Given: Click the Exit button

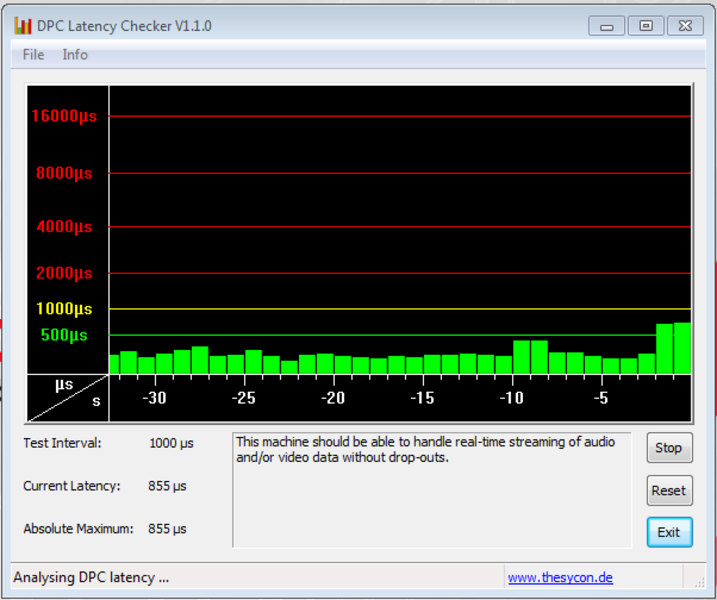Looking at the screenshot, I should [669, 532].
